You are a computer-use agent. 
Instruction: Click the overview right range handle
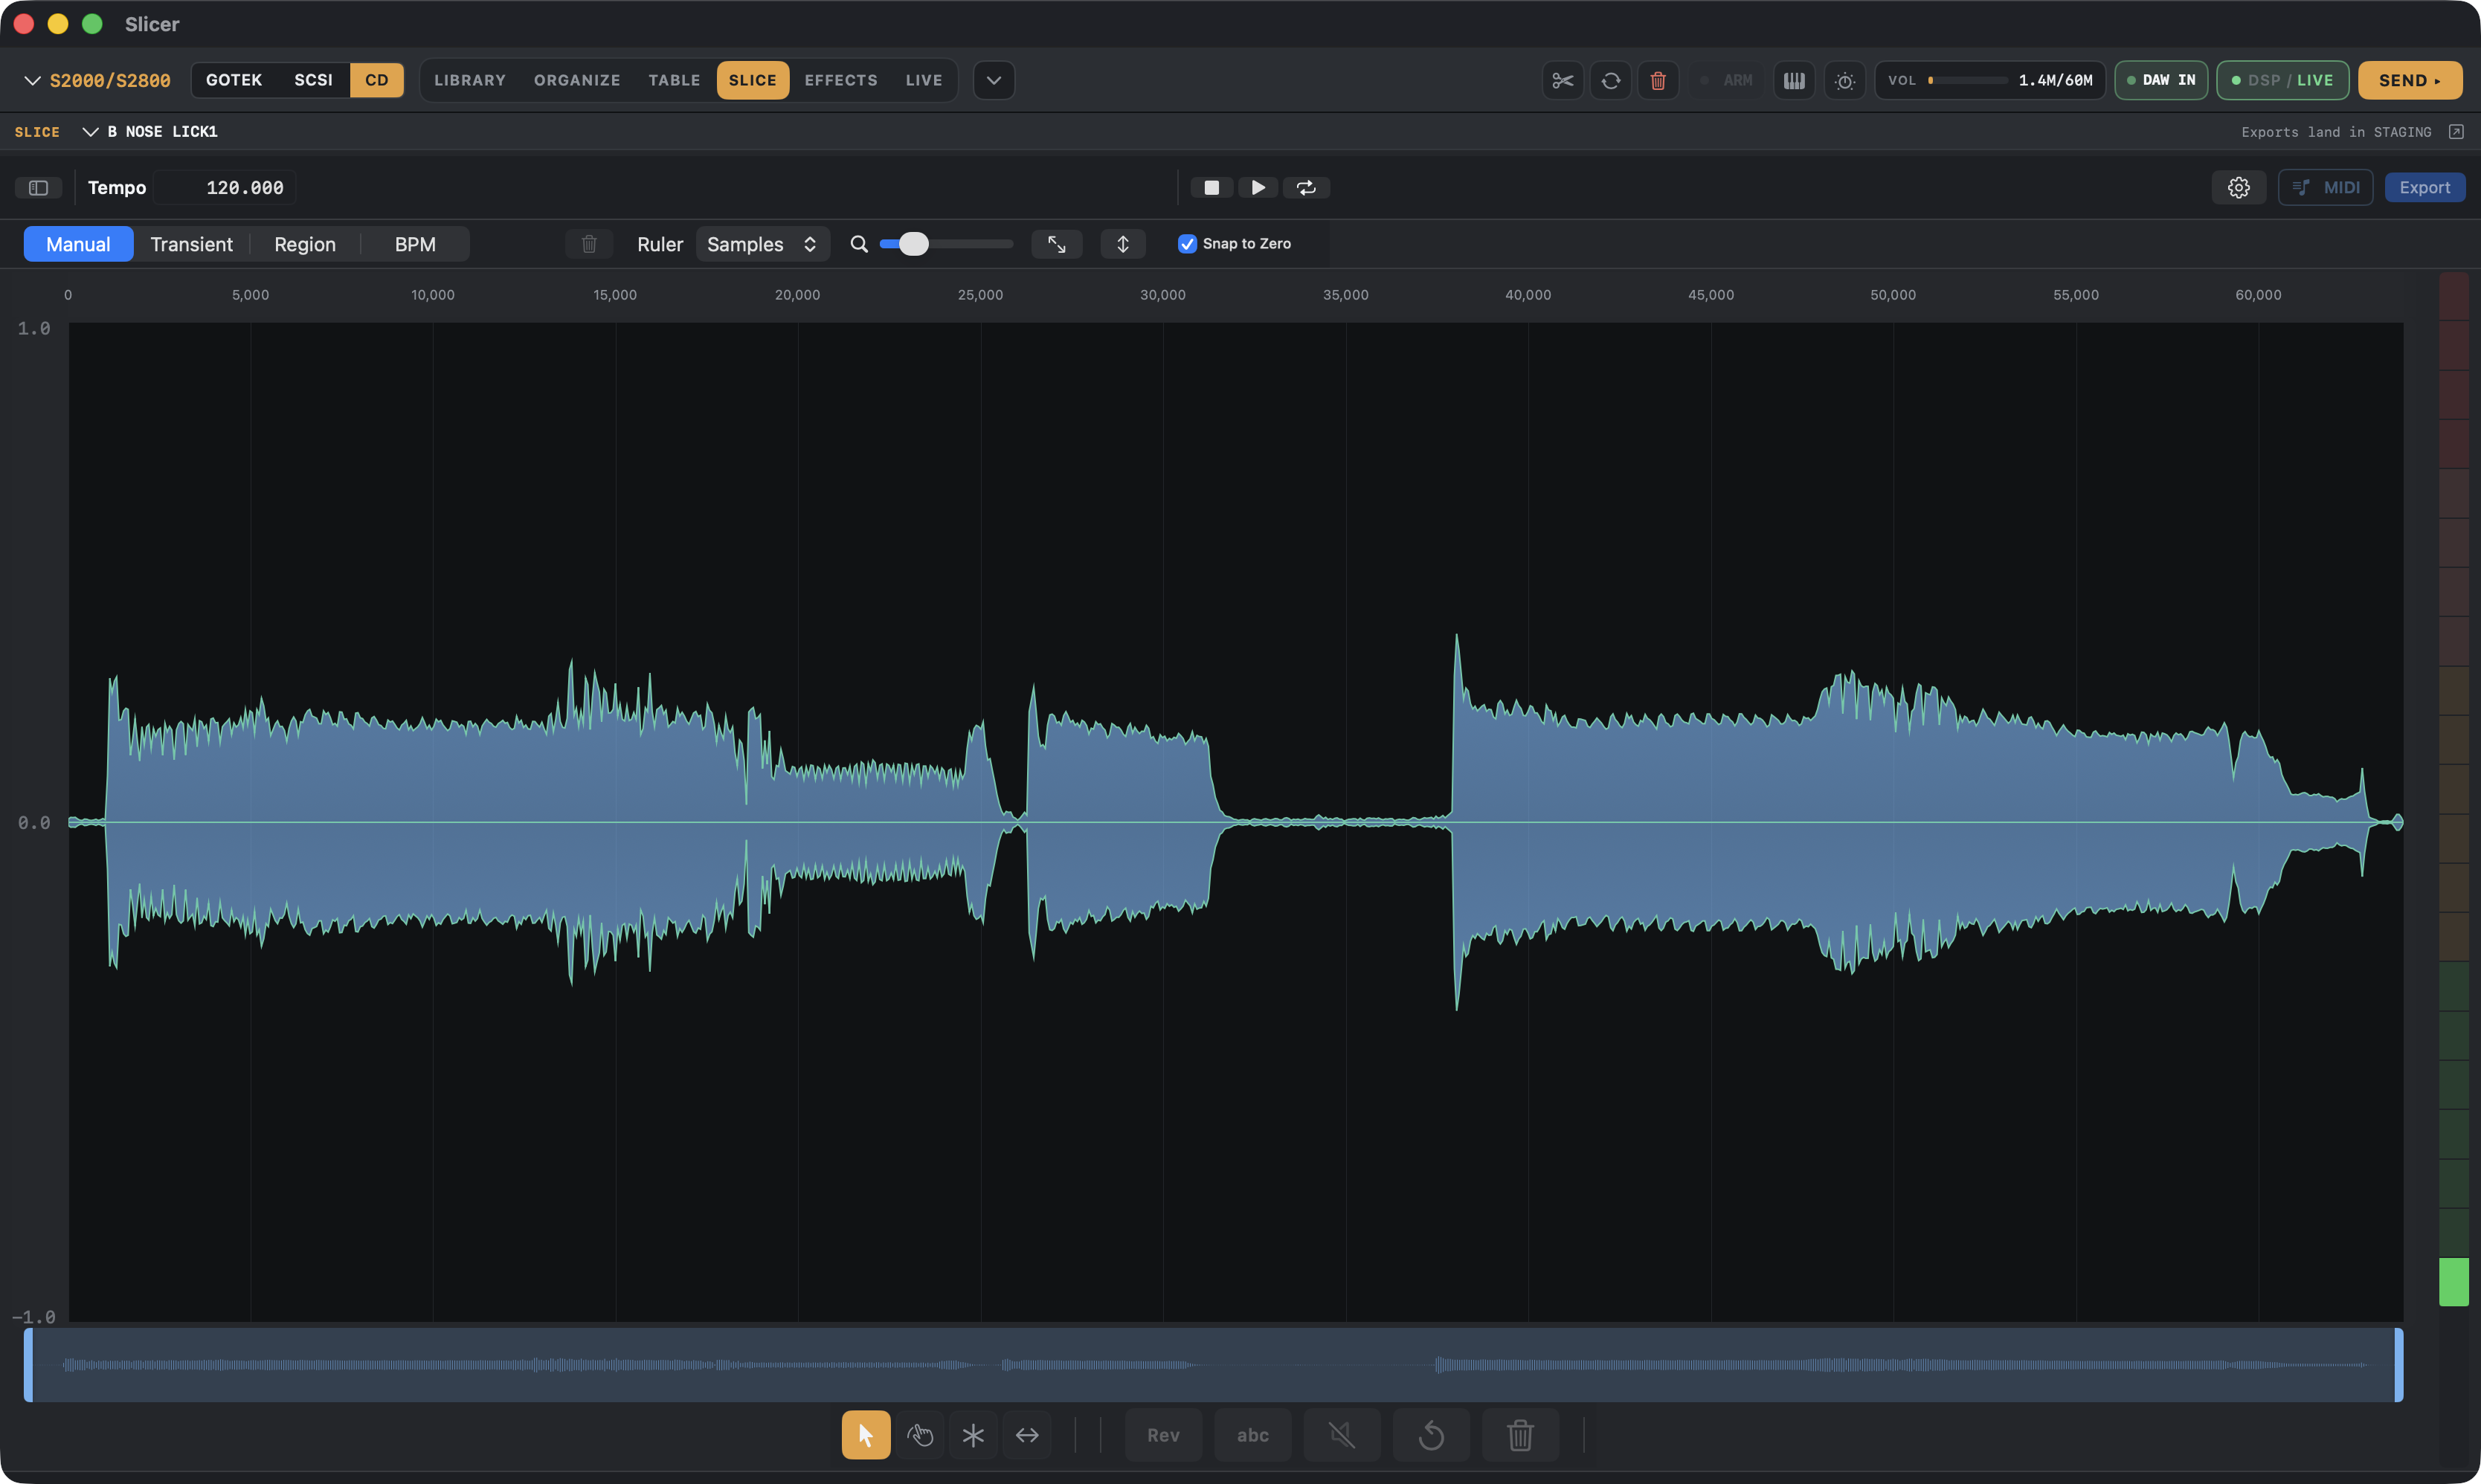[x=2398, y=1365]
